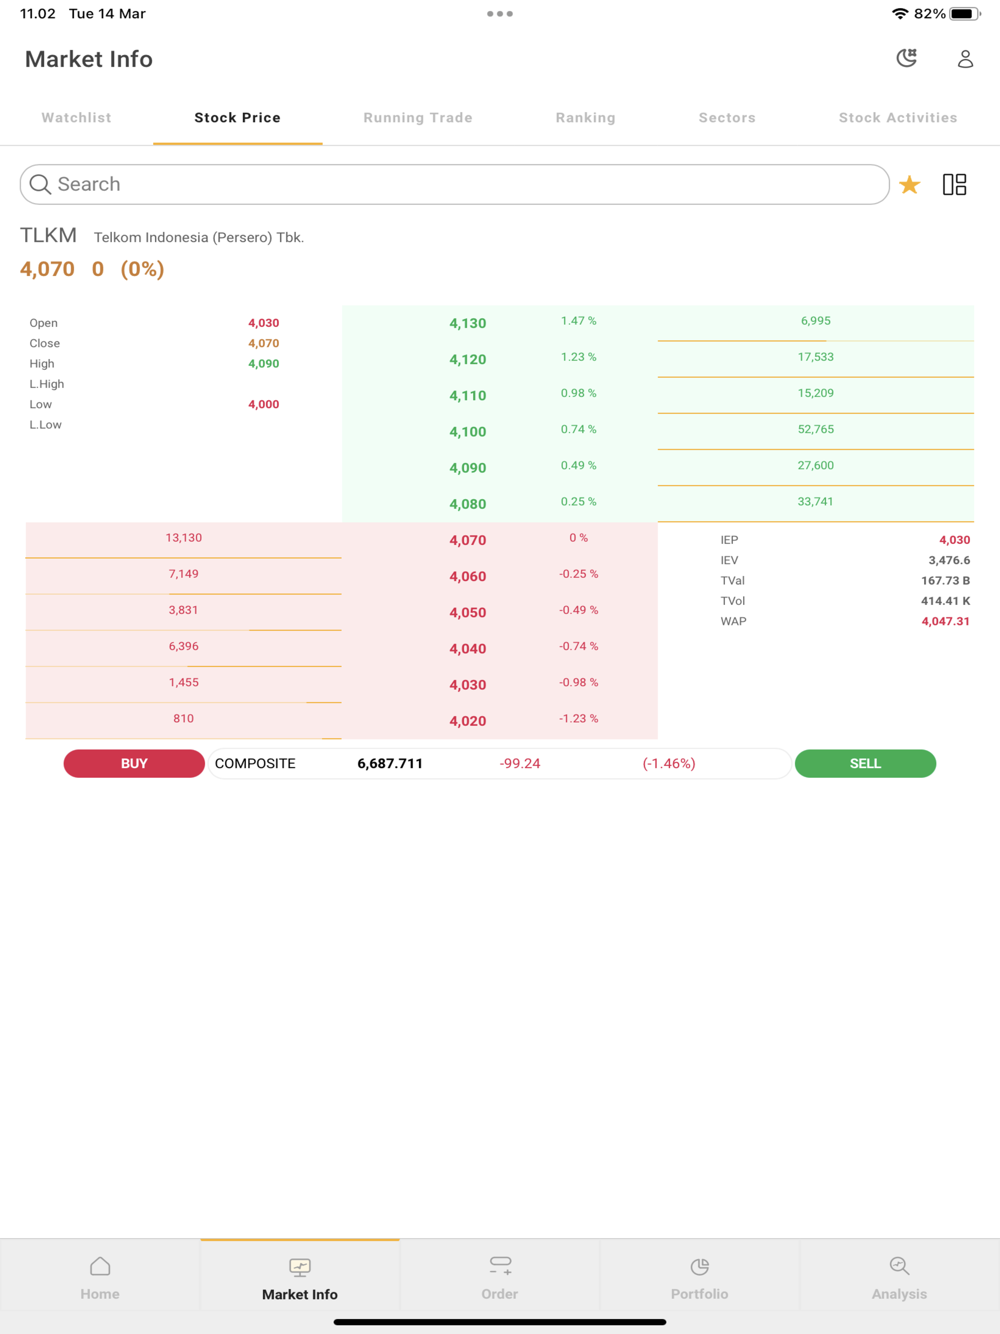Tap the WAP value 4,047.31
1000x1334 pixels.
(946, 621)
